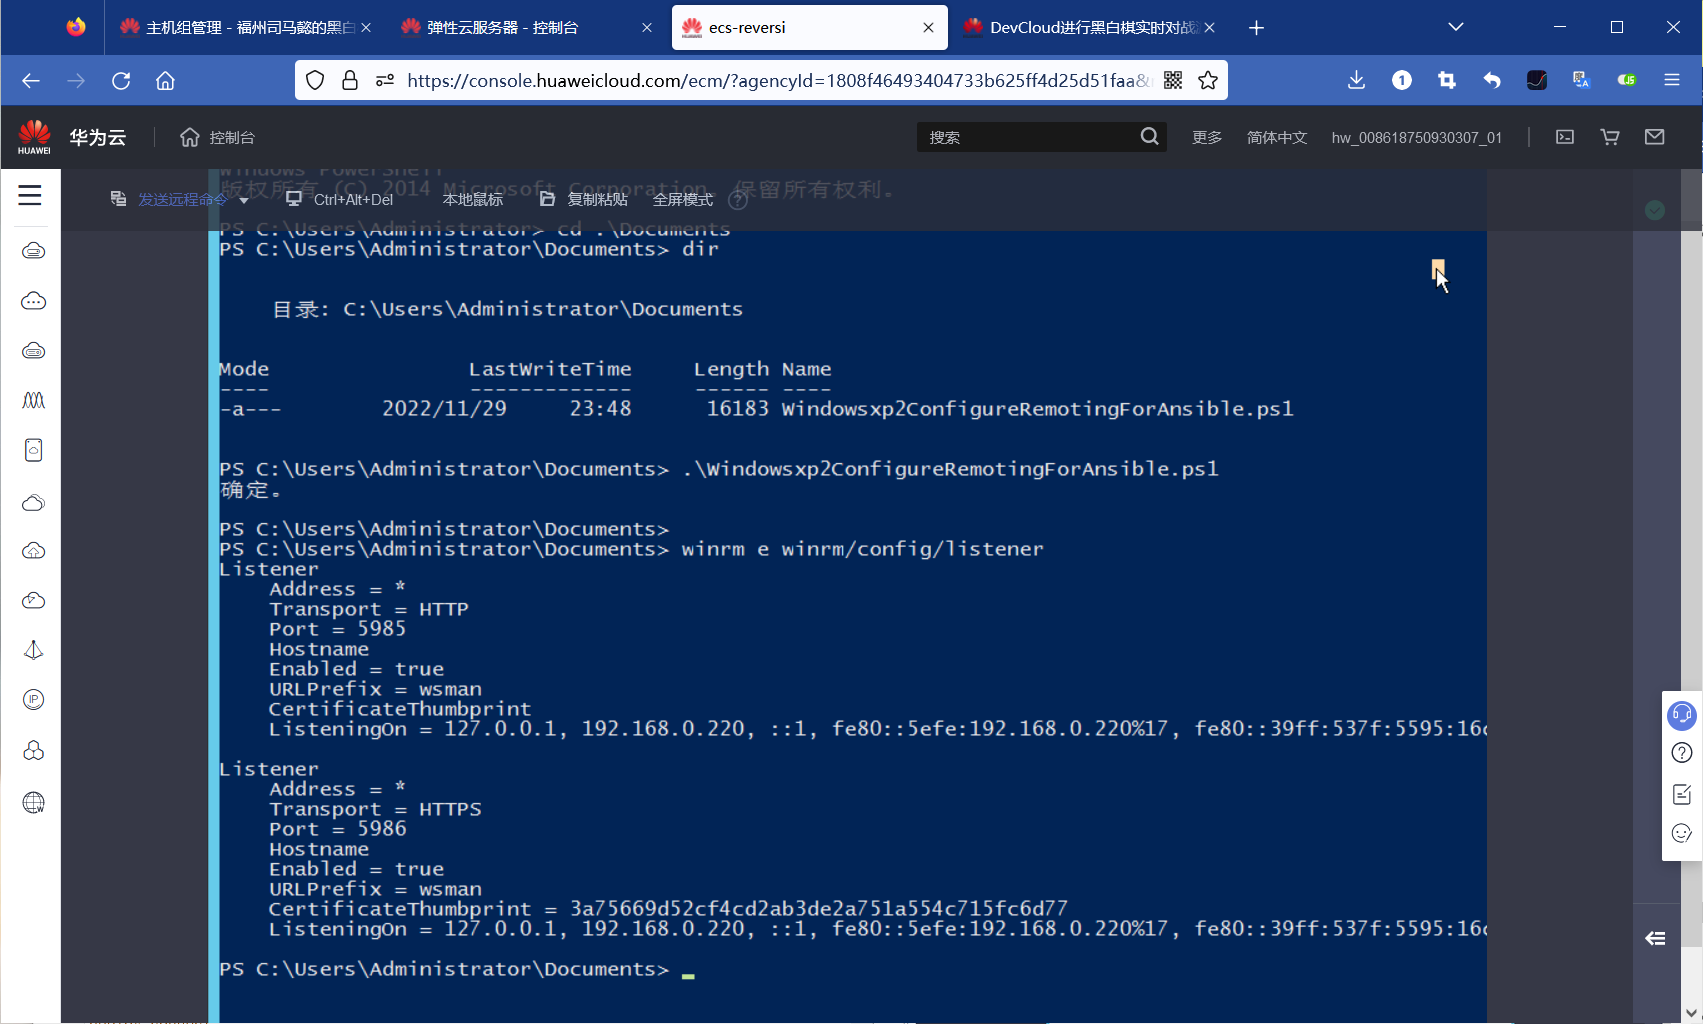Open the feedback edit icon in floating panel
1703x1024 pixels.
pyautogui.click(x=1682, y=794)
